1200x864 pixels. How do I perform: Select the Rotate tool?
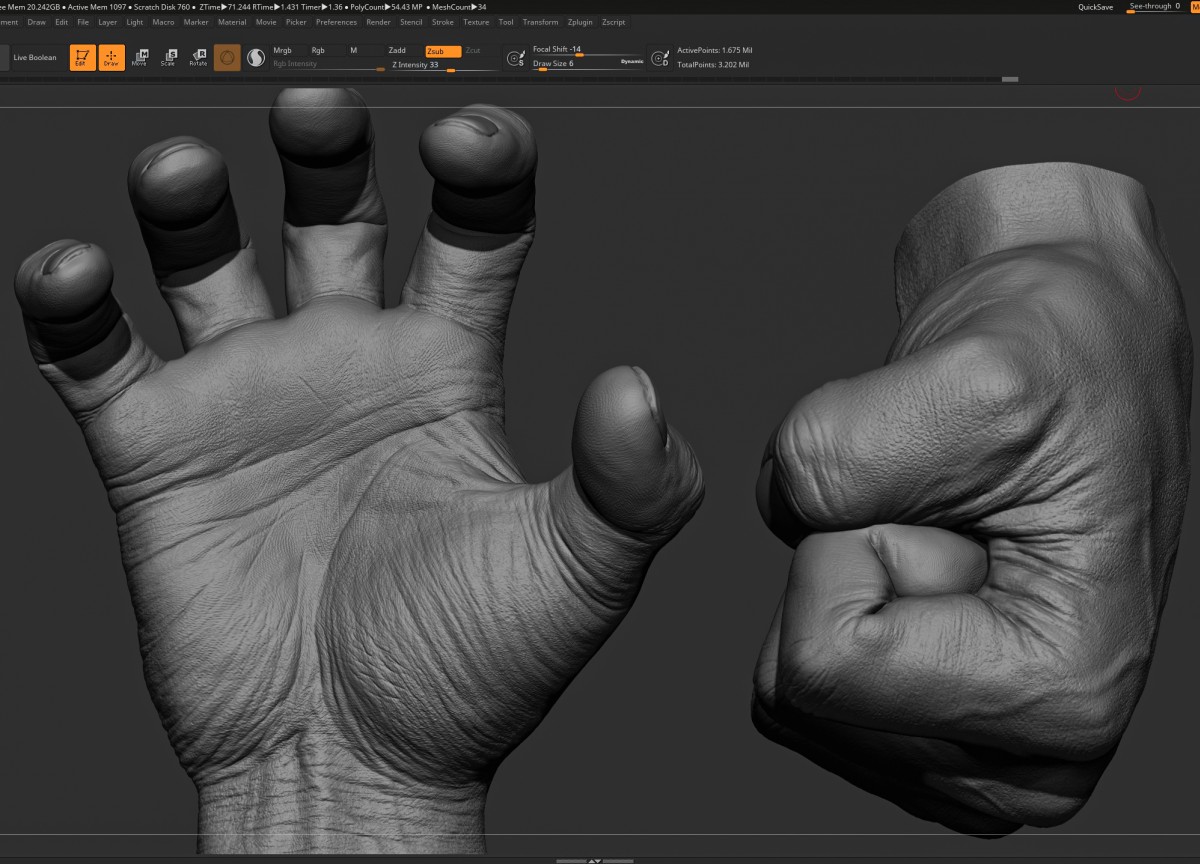point(198,58)
